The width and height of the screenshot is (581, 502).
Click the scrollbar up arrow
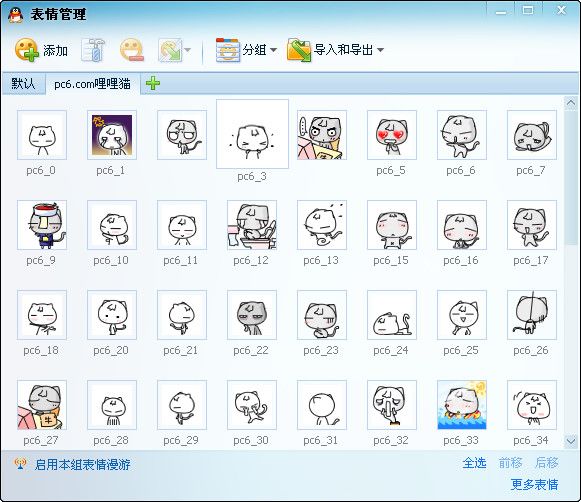571,103
